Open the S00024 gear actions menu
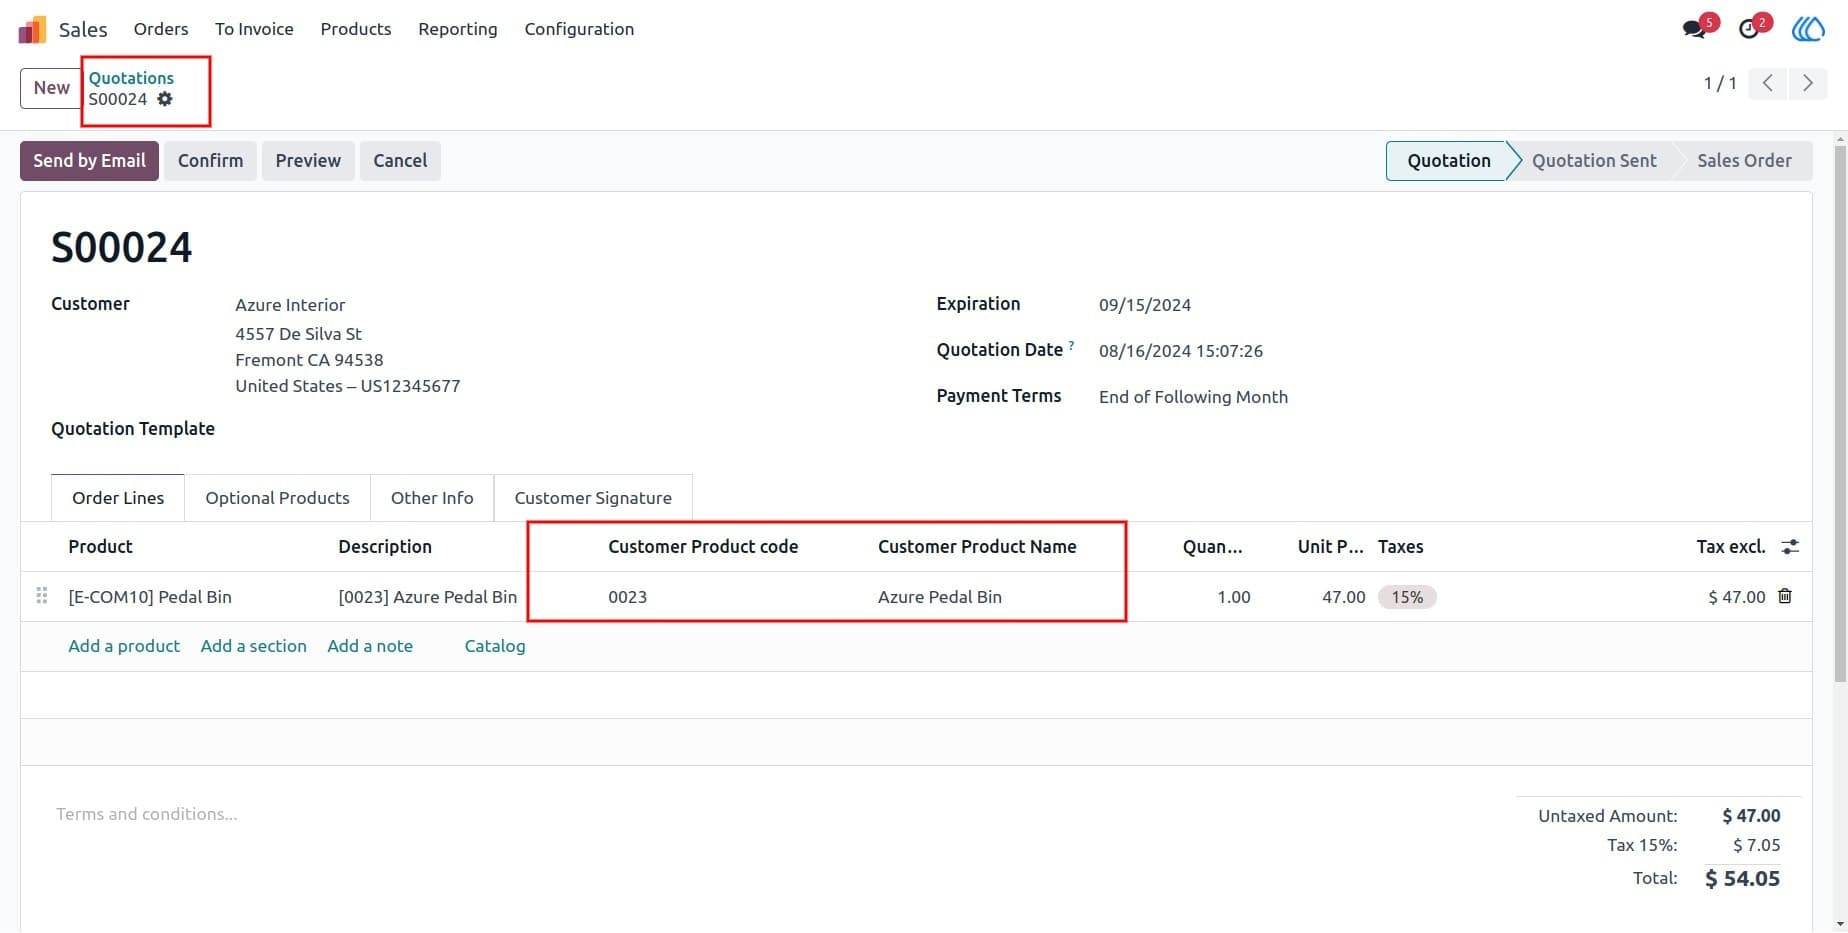 (x=165, y=99)
